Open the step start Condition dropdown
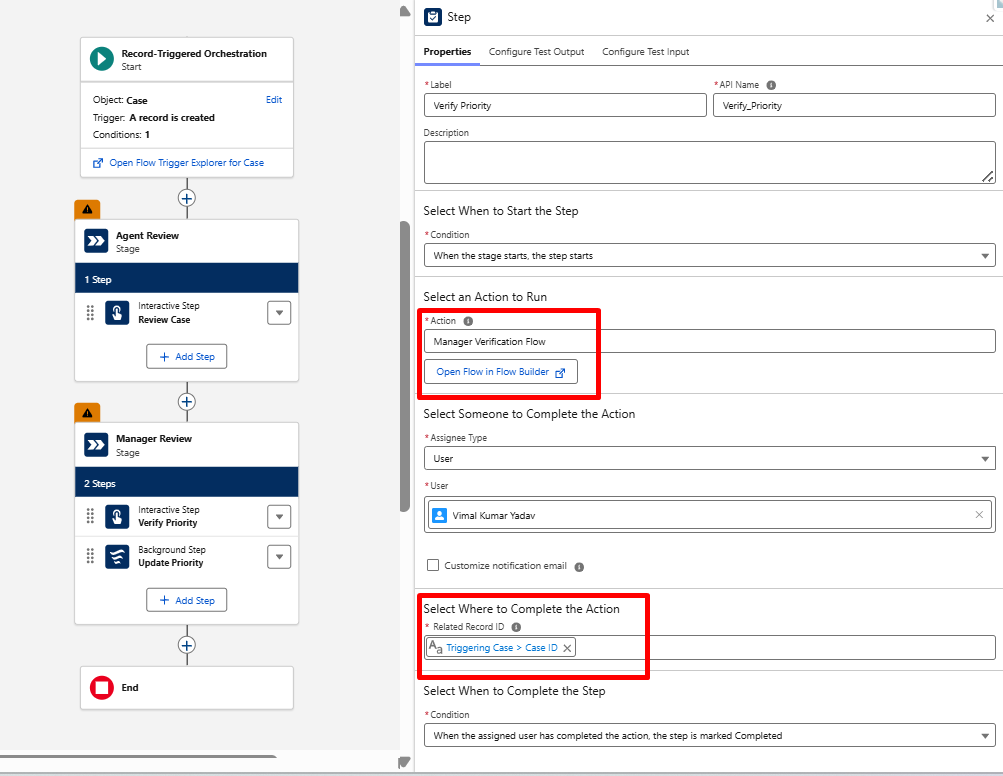1003x776 pixels. [x=709, y=256]
